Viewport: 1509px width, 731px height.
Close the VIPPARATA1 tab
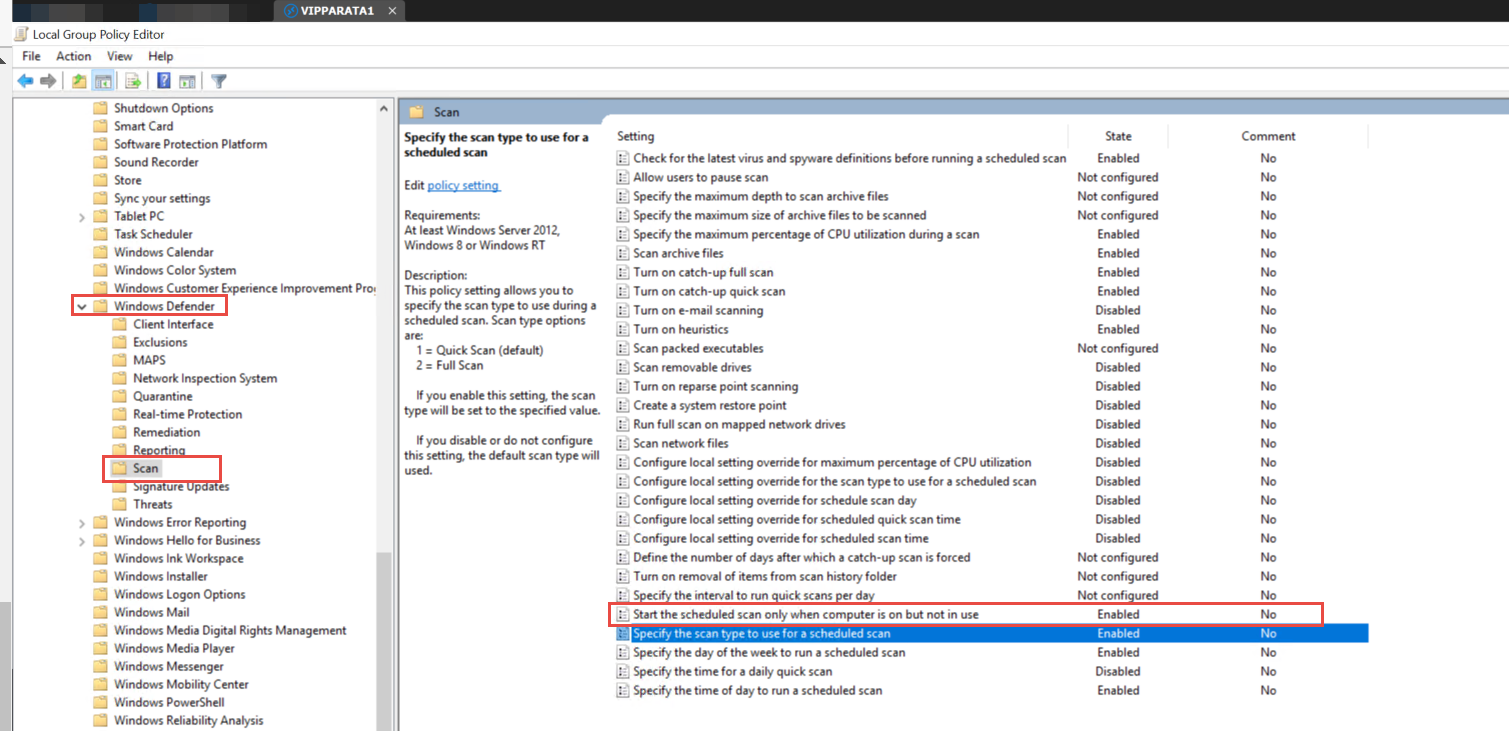(393, 11)
